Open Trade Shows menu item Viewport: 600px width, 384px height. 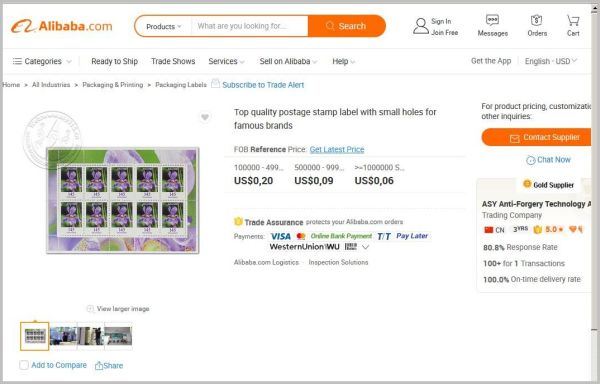(173, 61)
